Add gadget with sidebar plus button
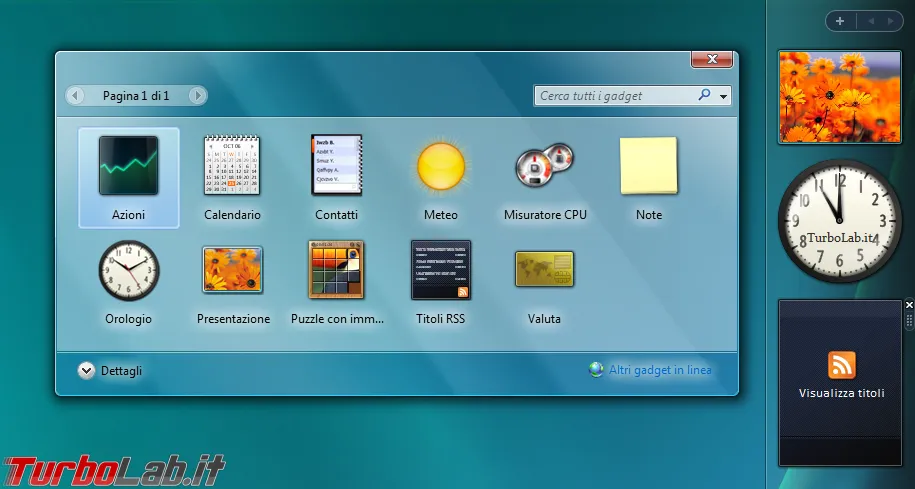The width and height of the screenshot is (915, 489). [840, 22]
